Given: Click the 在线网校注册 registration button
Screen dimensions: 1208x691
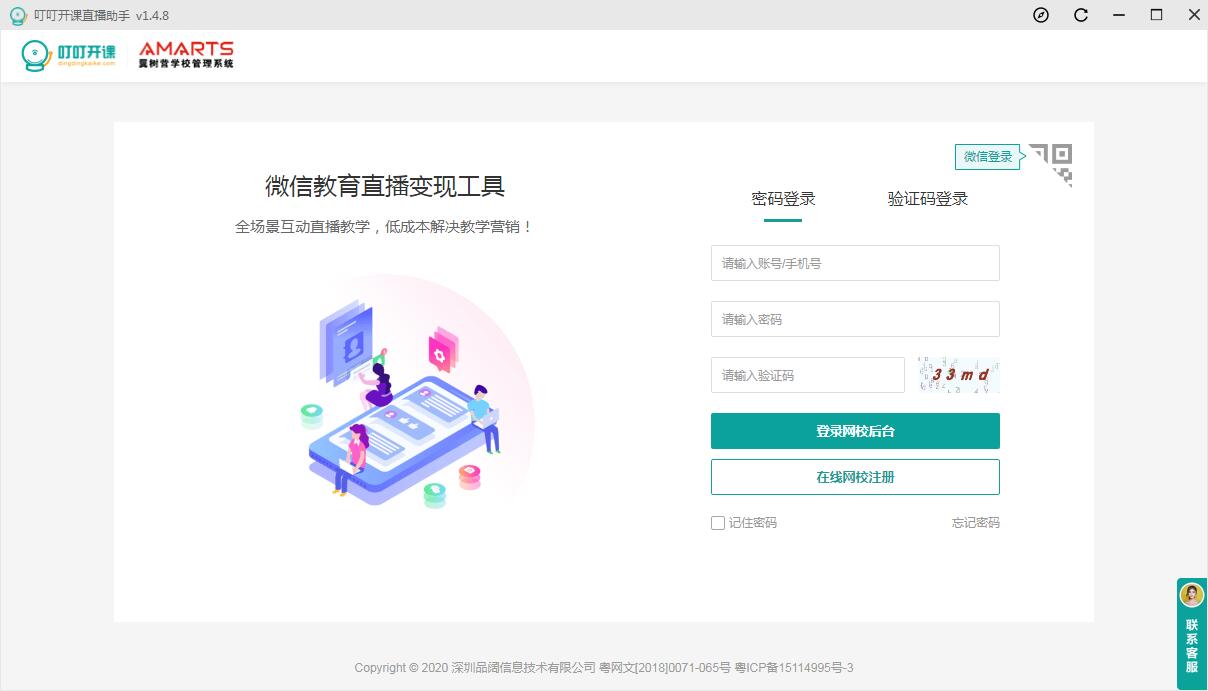Looking at the screenshot, I should tap(855, 477).
